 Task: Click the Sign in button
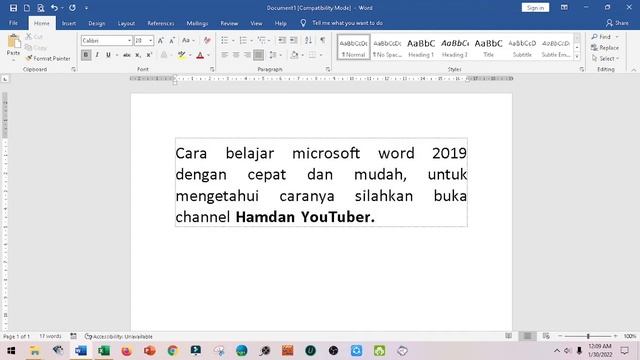[x=535, y=7]
